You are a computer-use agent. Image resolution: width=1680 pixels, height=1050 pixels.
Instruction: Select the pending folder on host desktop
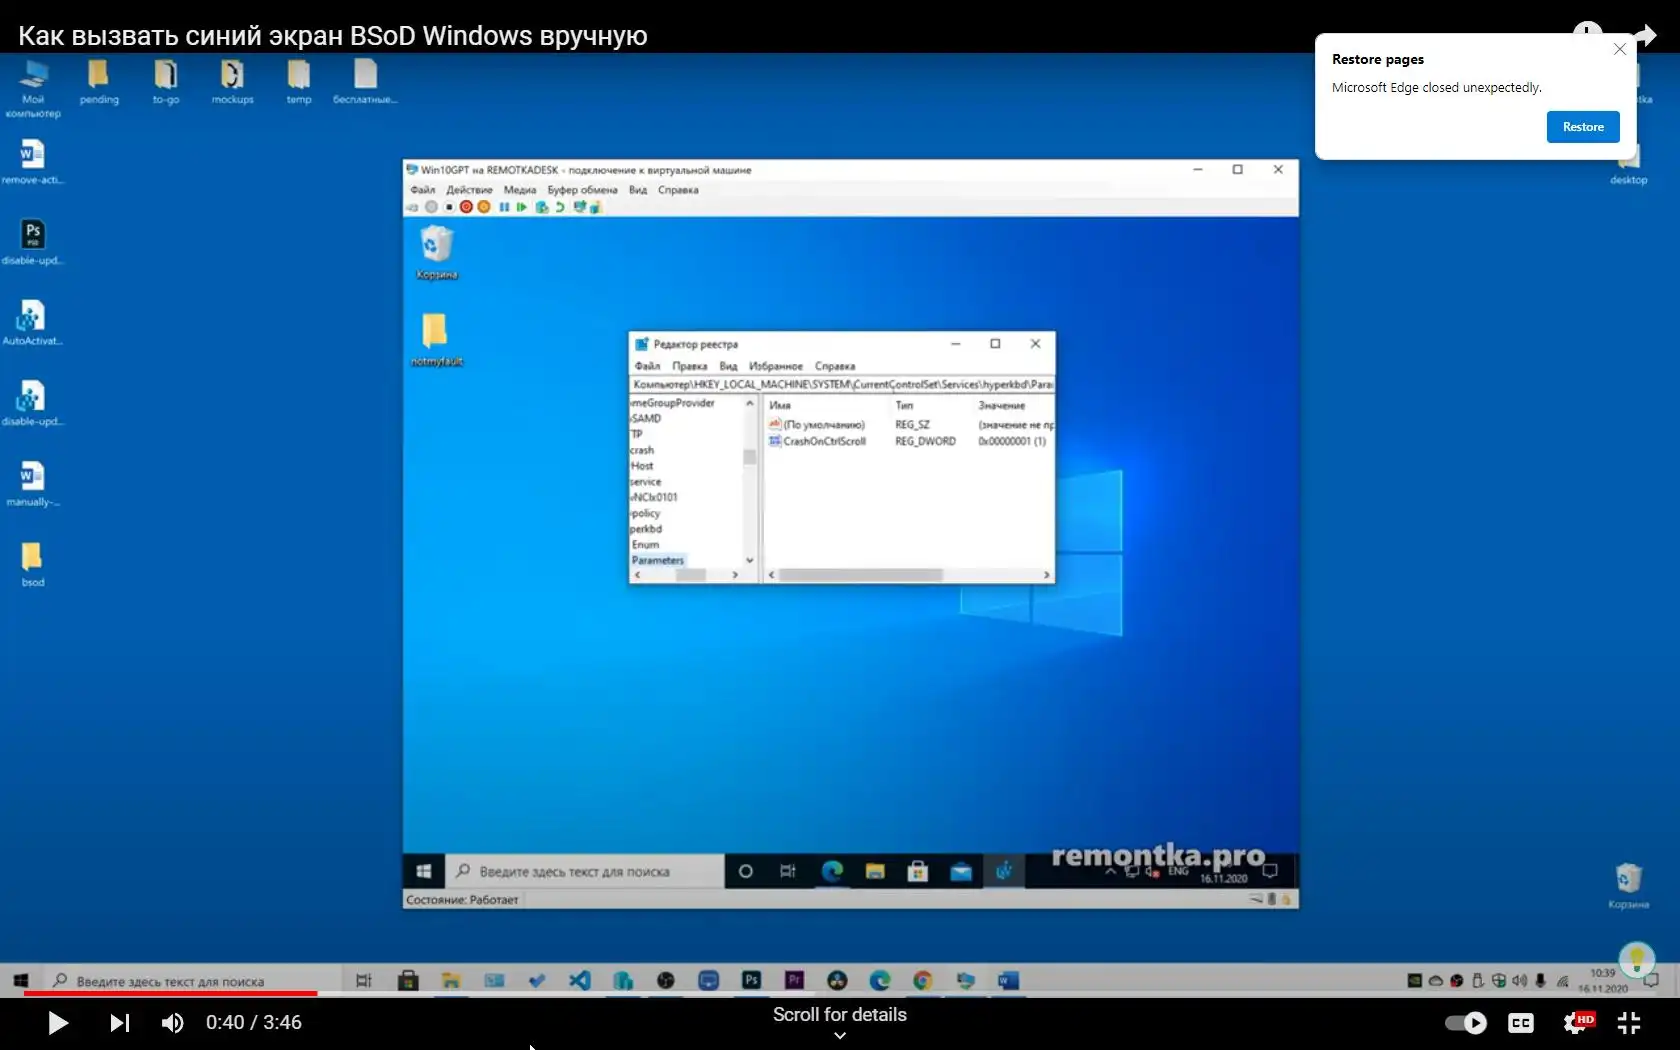(99, 81)
